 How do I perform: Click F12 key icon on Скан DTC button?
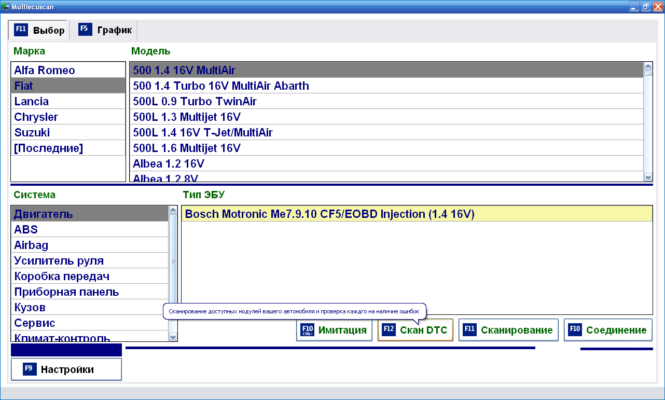point(388,330)
